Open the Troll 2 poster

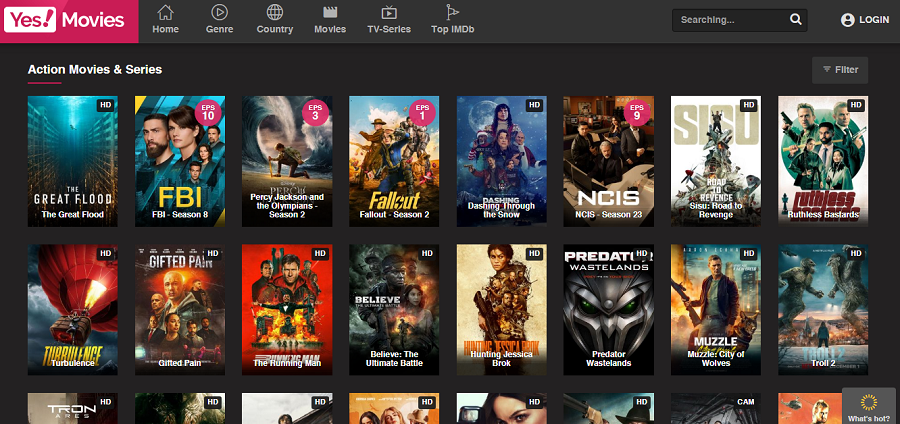tap(823, 310)
